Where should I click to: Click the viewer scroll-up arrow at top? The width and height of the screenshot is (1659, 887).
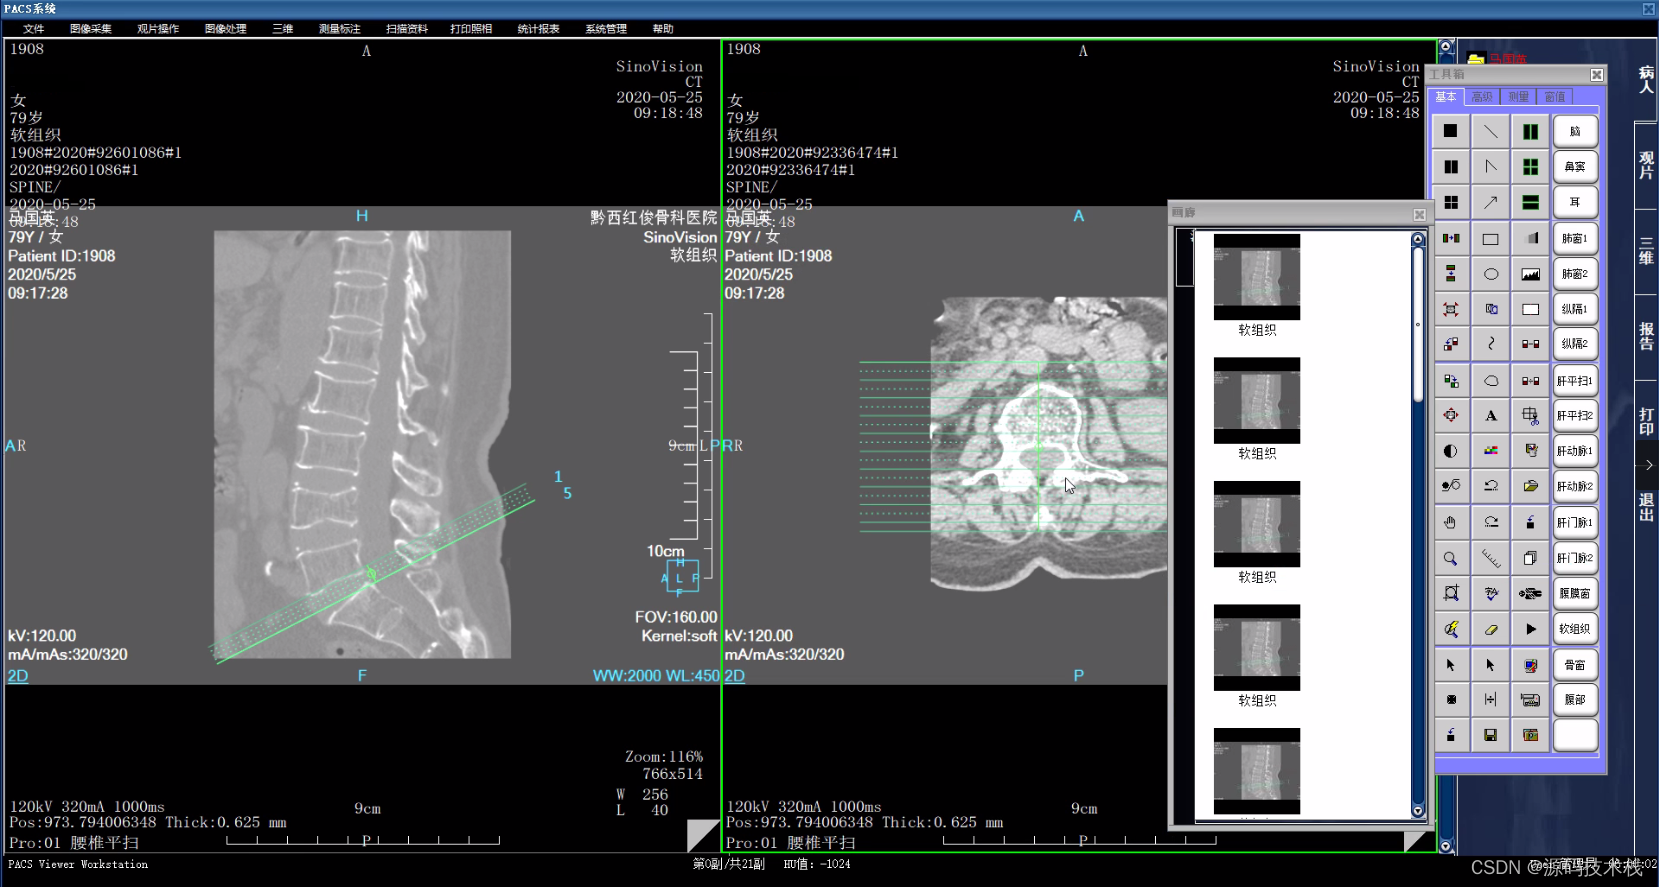(x=1446, y=47)
